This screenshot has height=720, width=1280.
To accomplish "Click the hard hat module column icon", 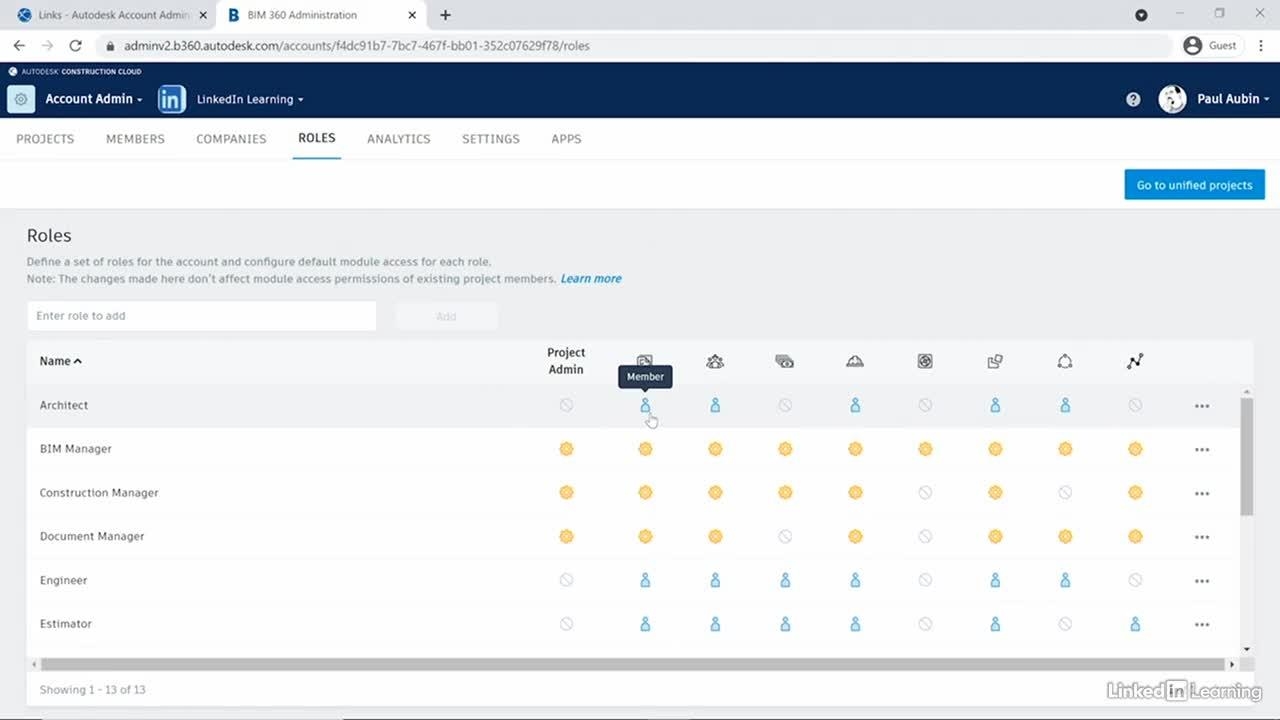I will coord(855,361).
